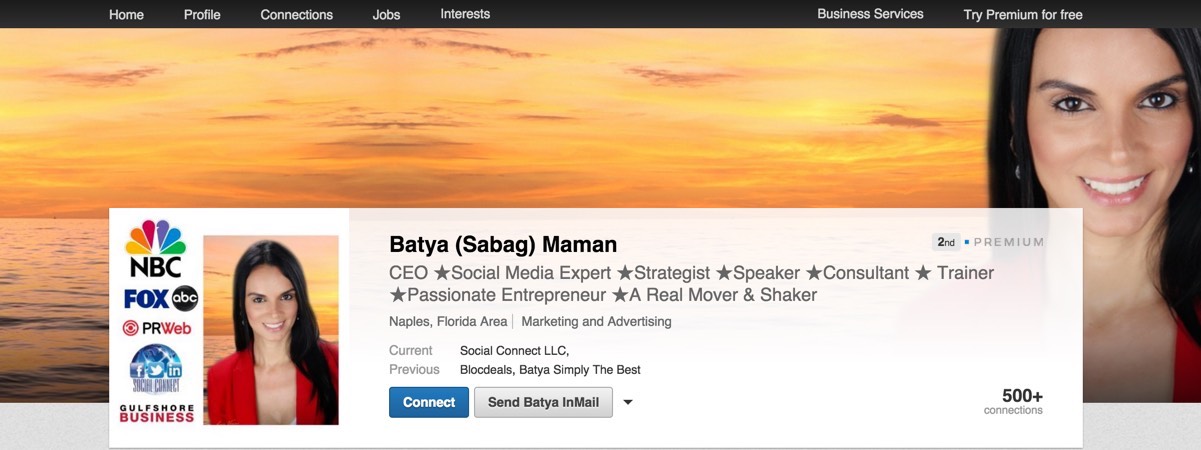The width and height of the screenshot is (1201, 450).
Task: Click the NBC peacock logo
Action: (x=155, y=248)
